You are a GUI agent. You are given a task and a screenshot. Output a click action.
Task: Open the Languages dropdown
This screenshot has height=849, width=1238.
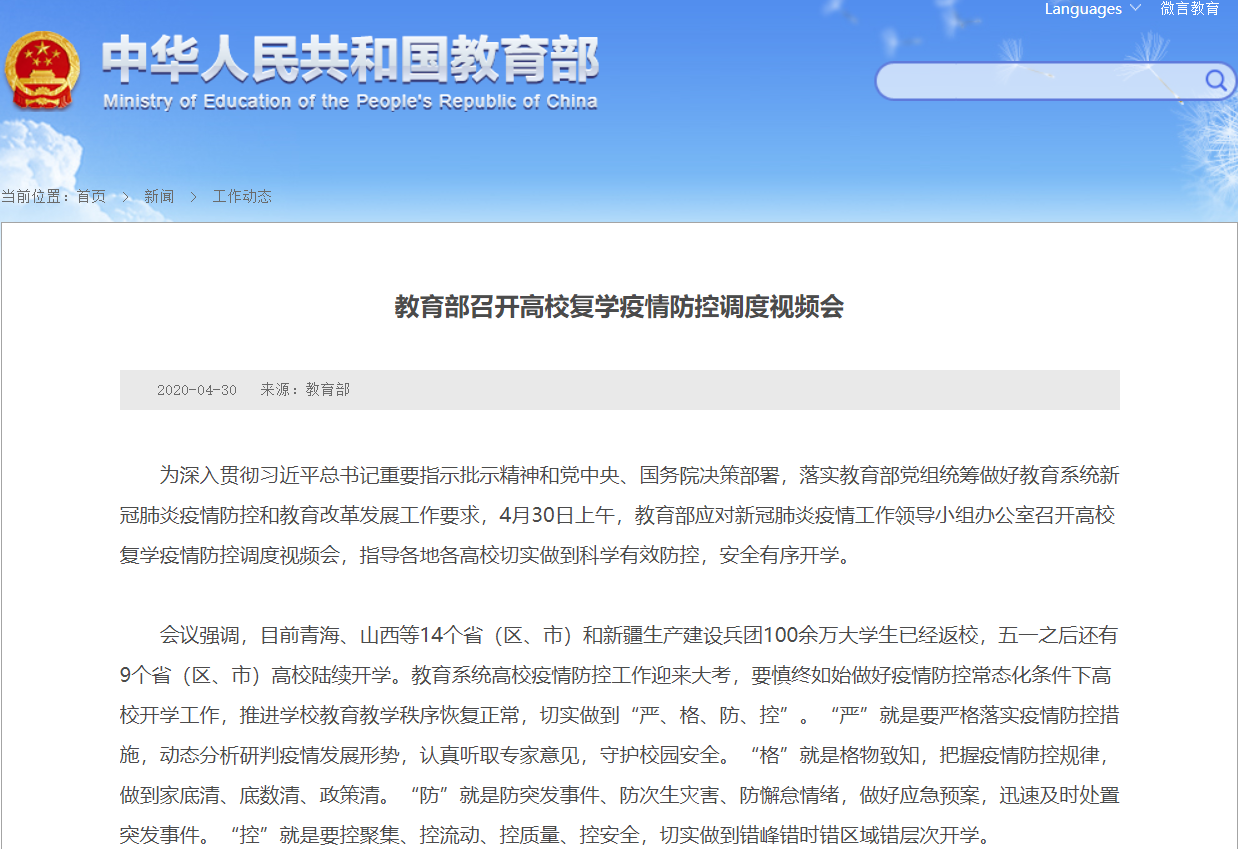1083,10
